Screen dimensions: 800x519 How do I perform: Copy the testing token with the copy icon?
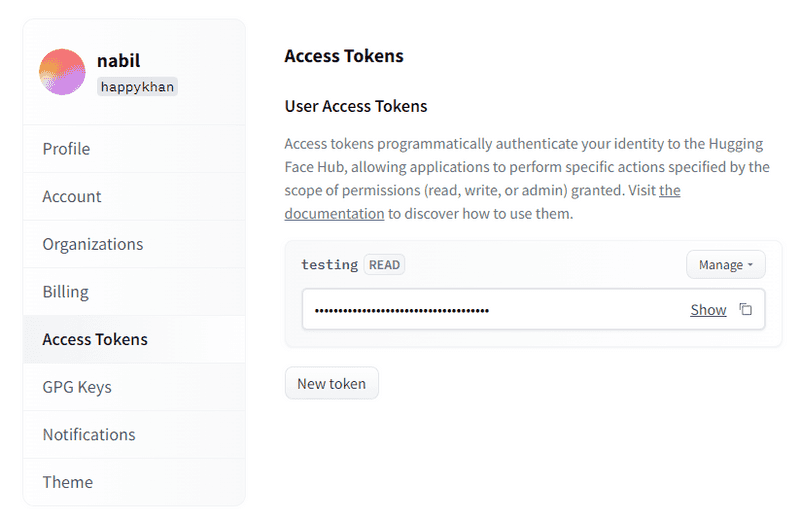745,309
